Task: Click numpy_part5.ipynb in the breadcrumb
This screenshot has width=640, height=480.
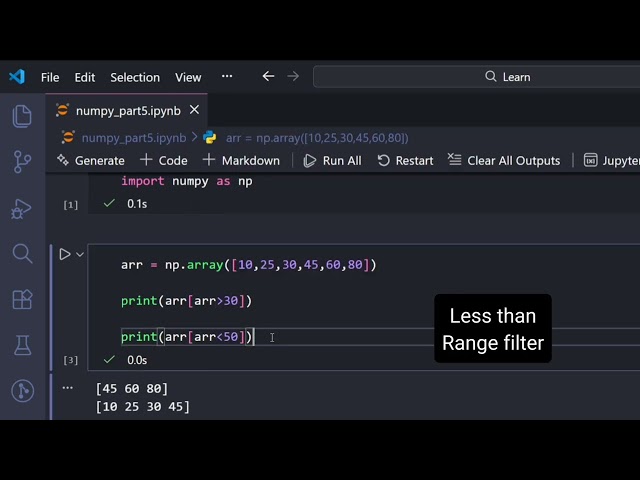Action: (x=134, y=138)
